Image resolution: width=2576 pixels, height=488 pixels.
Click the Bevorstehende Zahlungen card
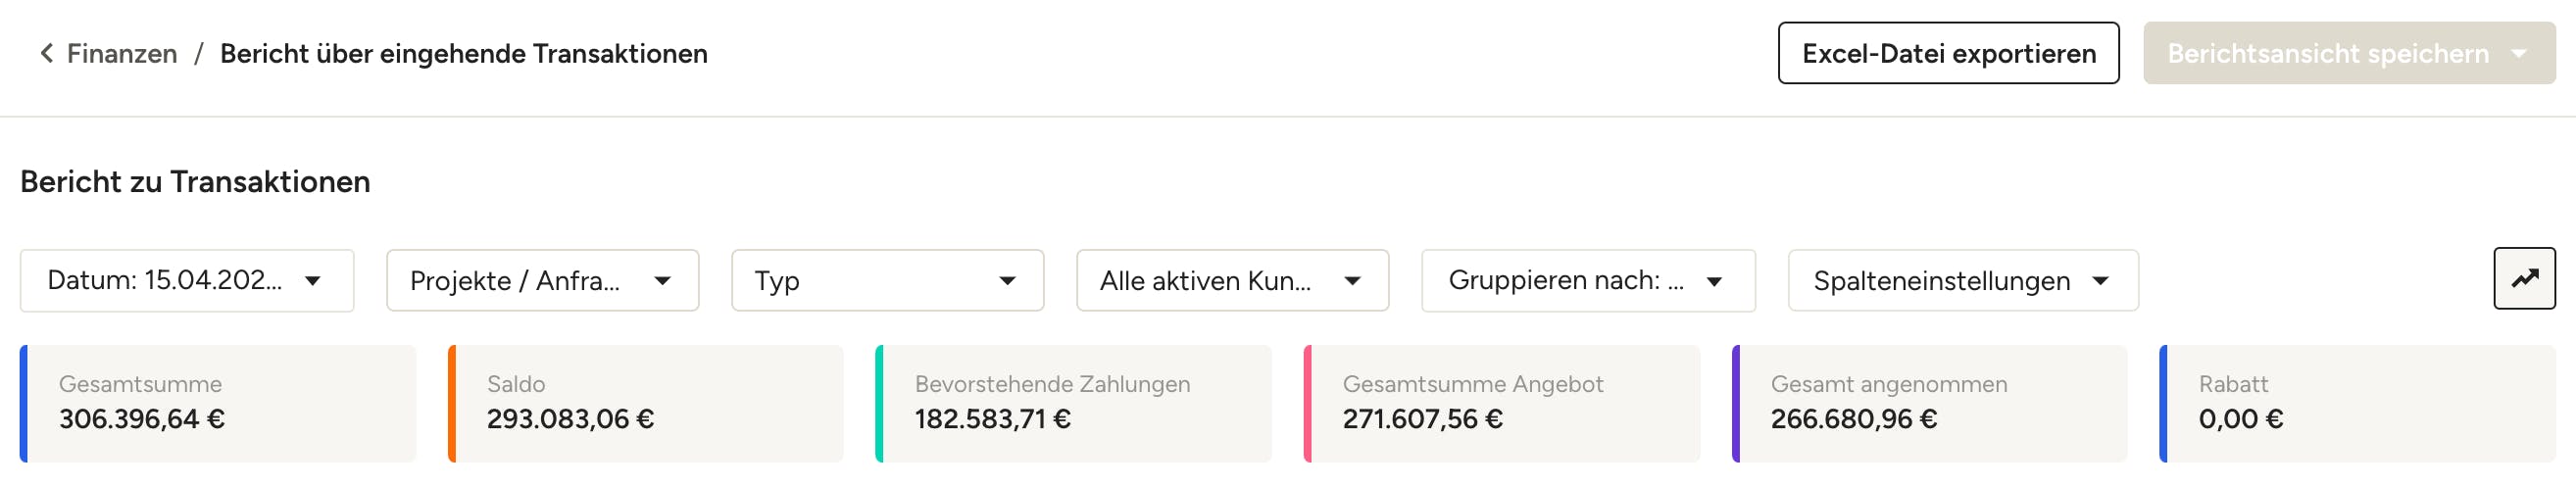1074,404
